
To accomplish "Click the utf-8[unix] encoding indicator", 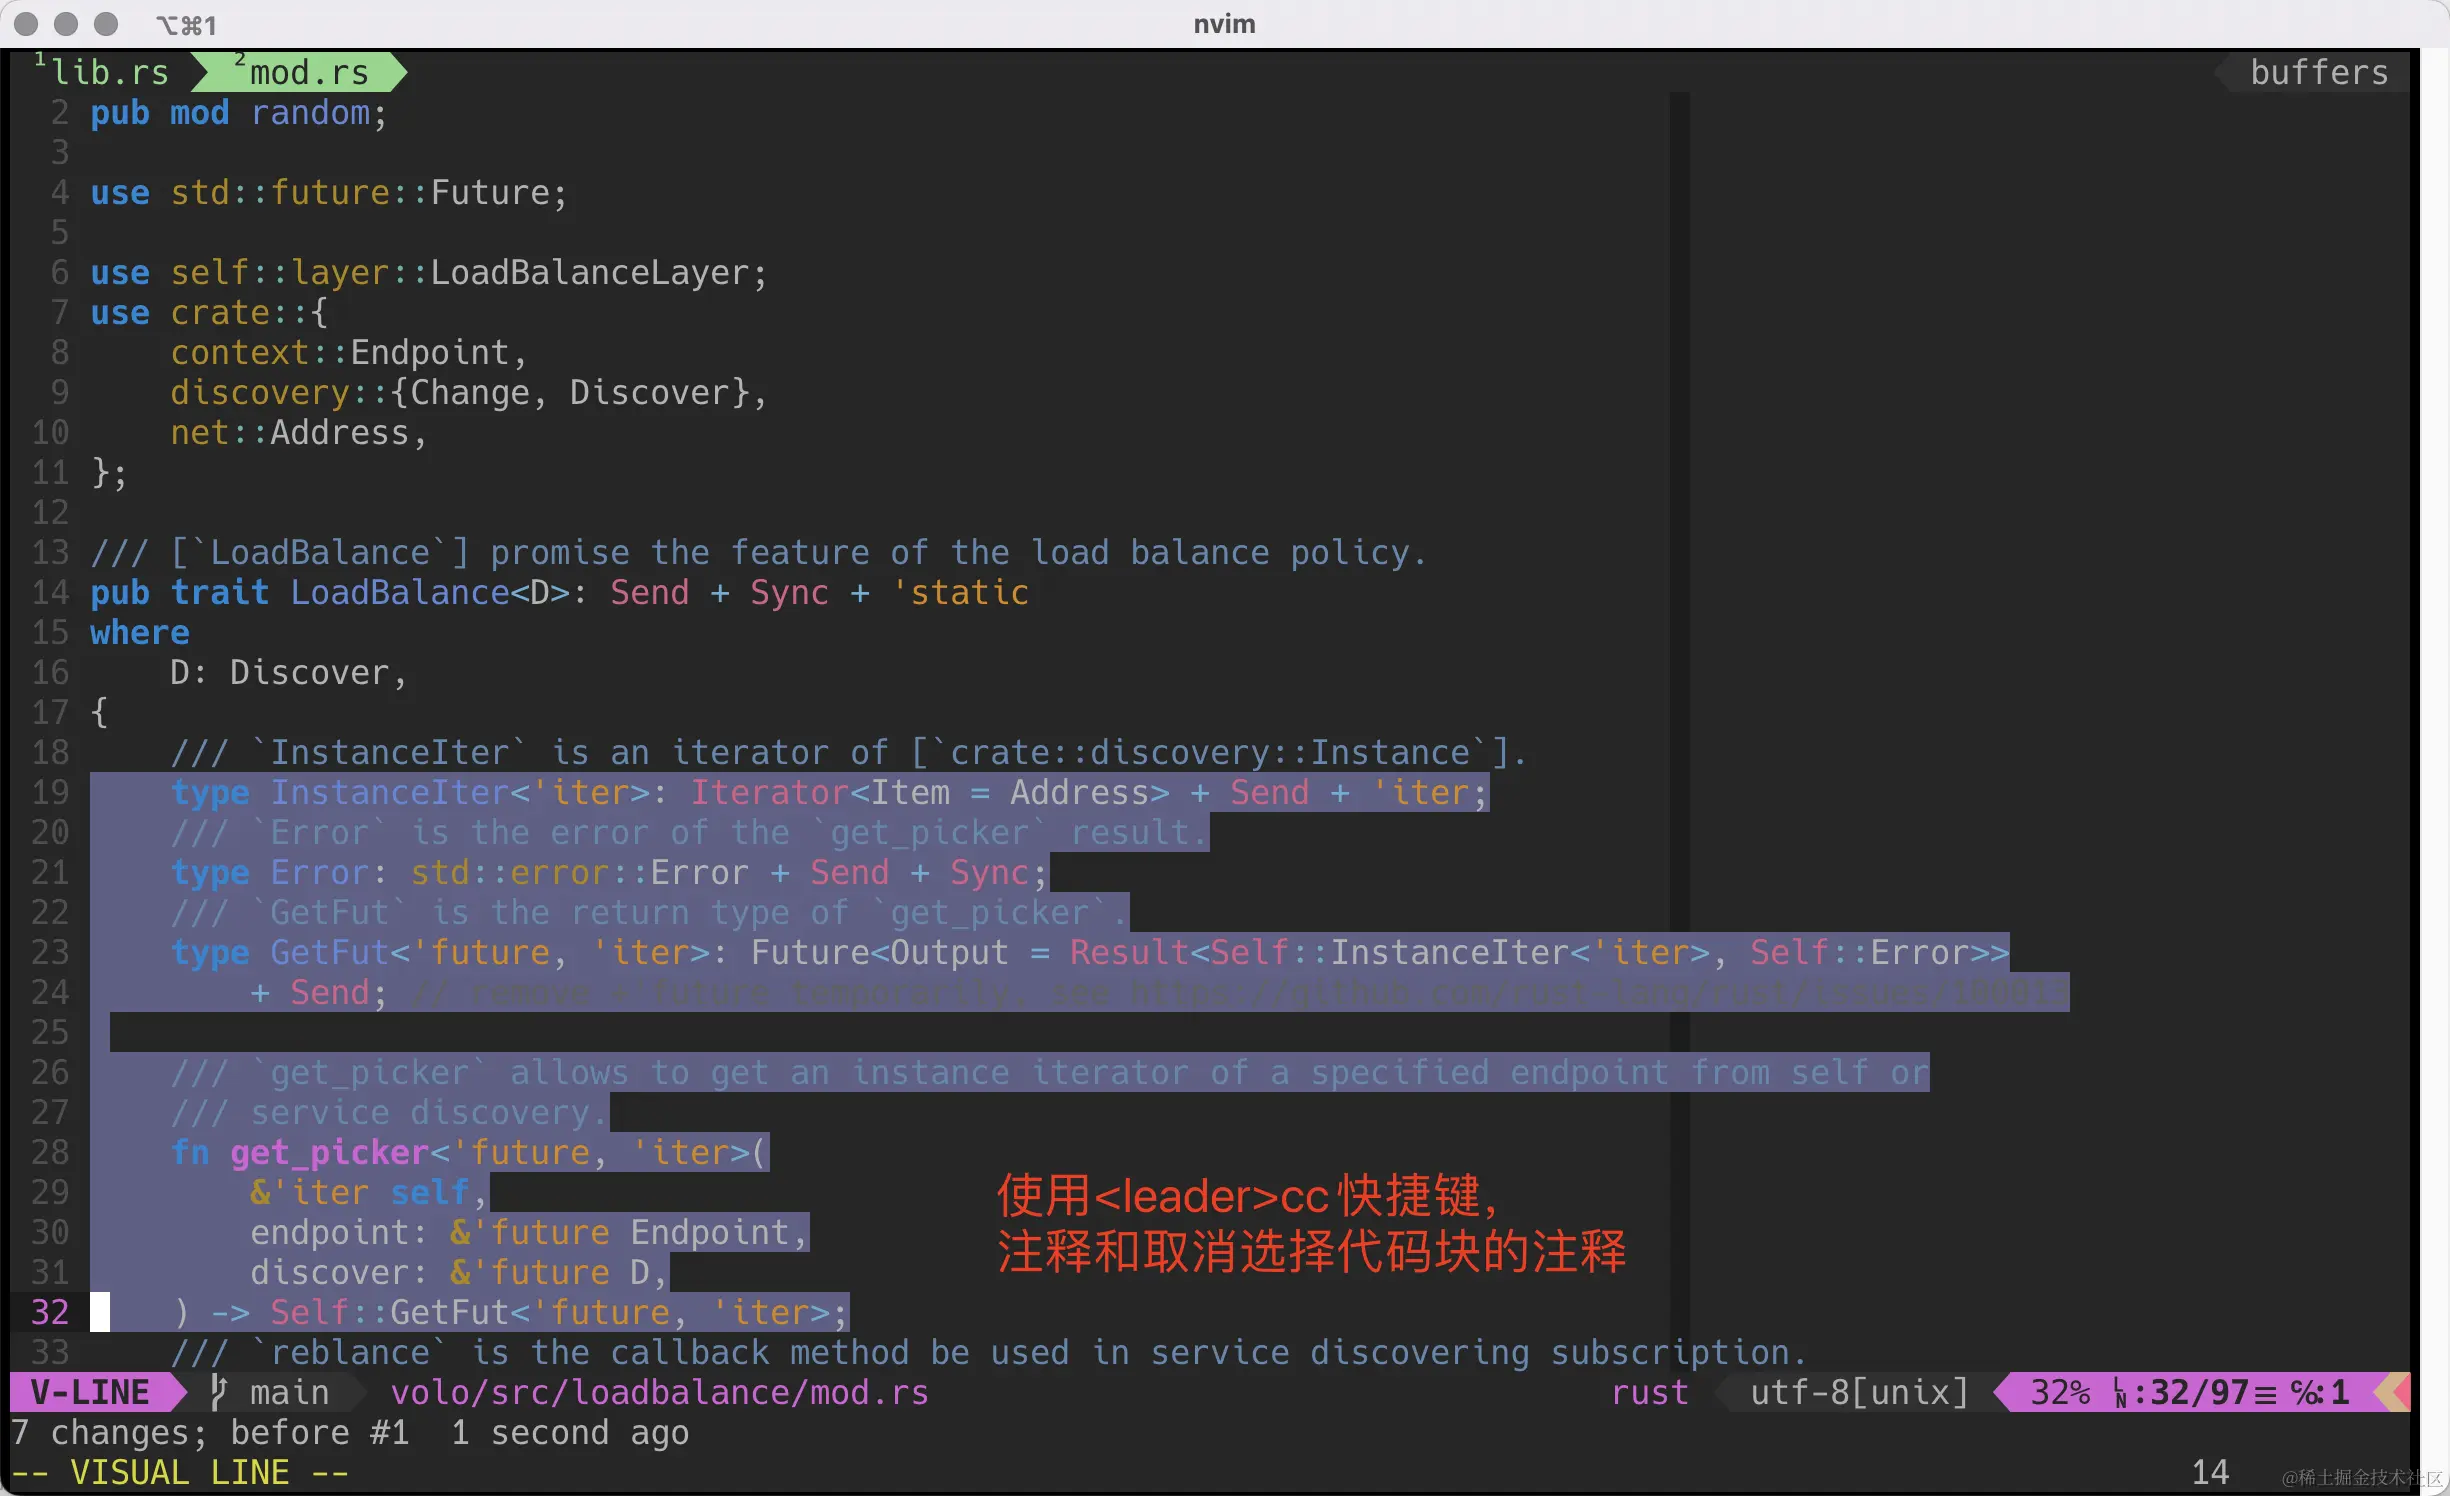I will pyautogui.click(x=1857, y=1392).
